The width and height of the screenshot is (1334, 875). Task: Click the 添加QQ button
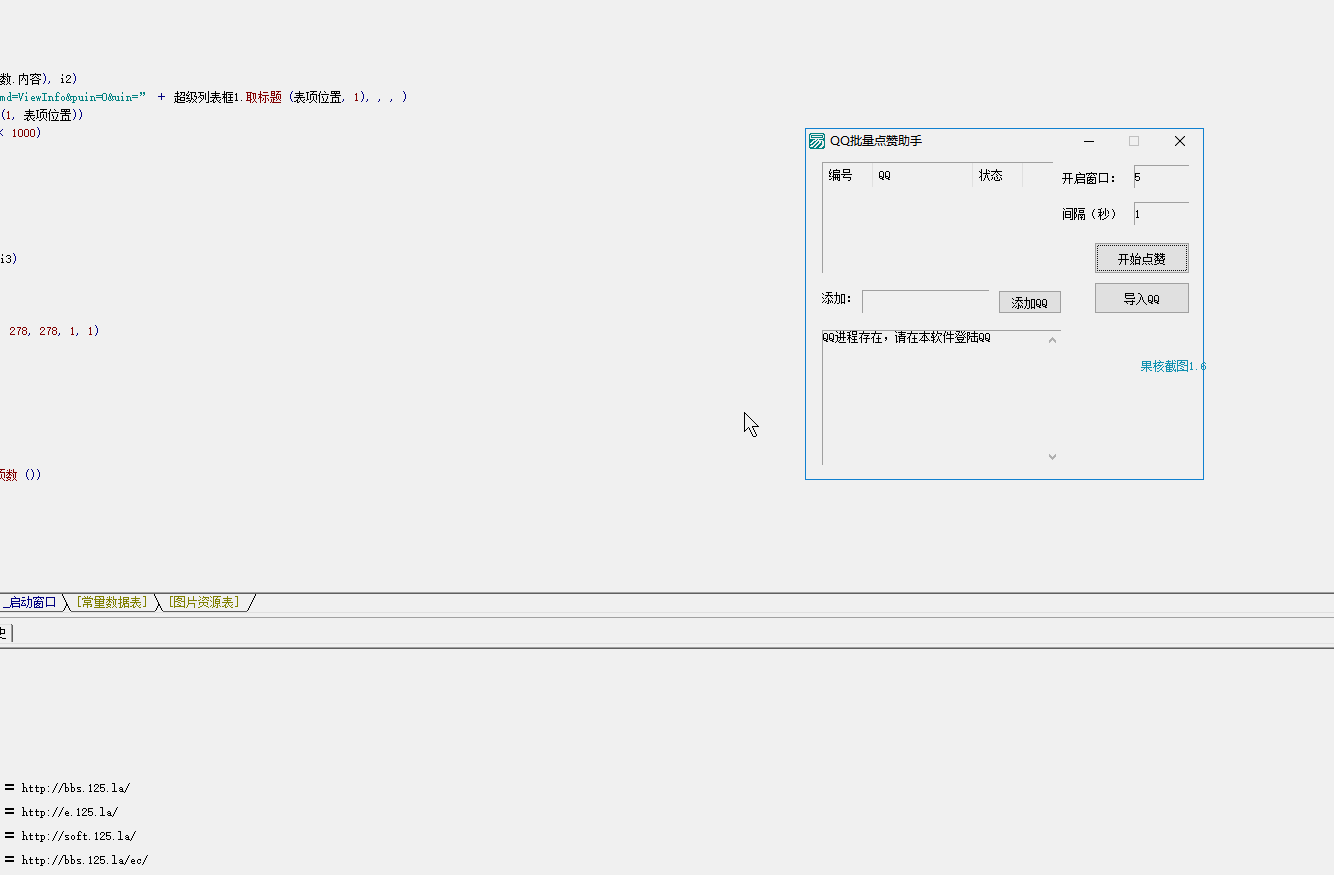[x=1030, y=303]
